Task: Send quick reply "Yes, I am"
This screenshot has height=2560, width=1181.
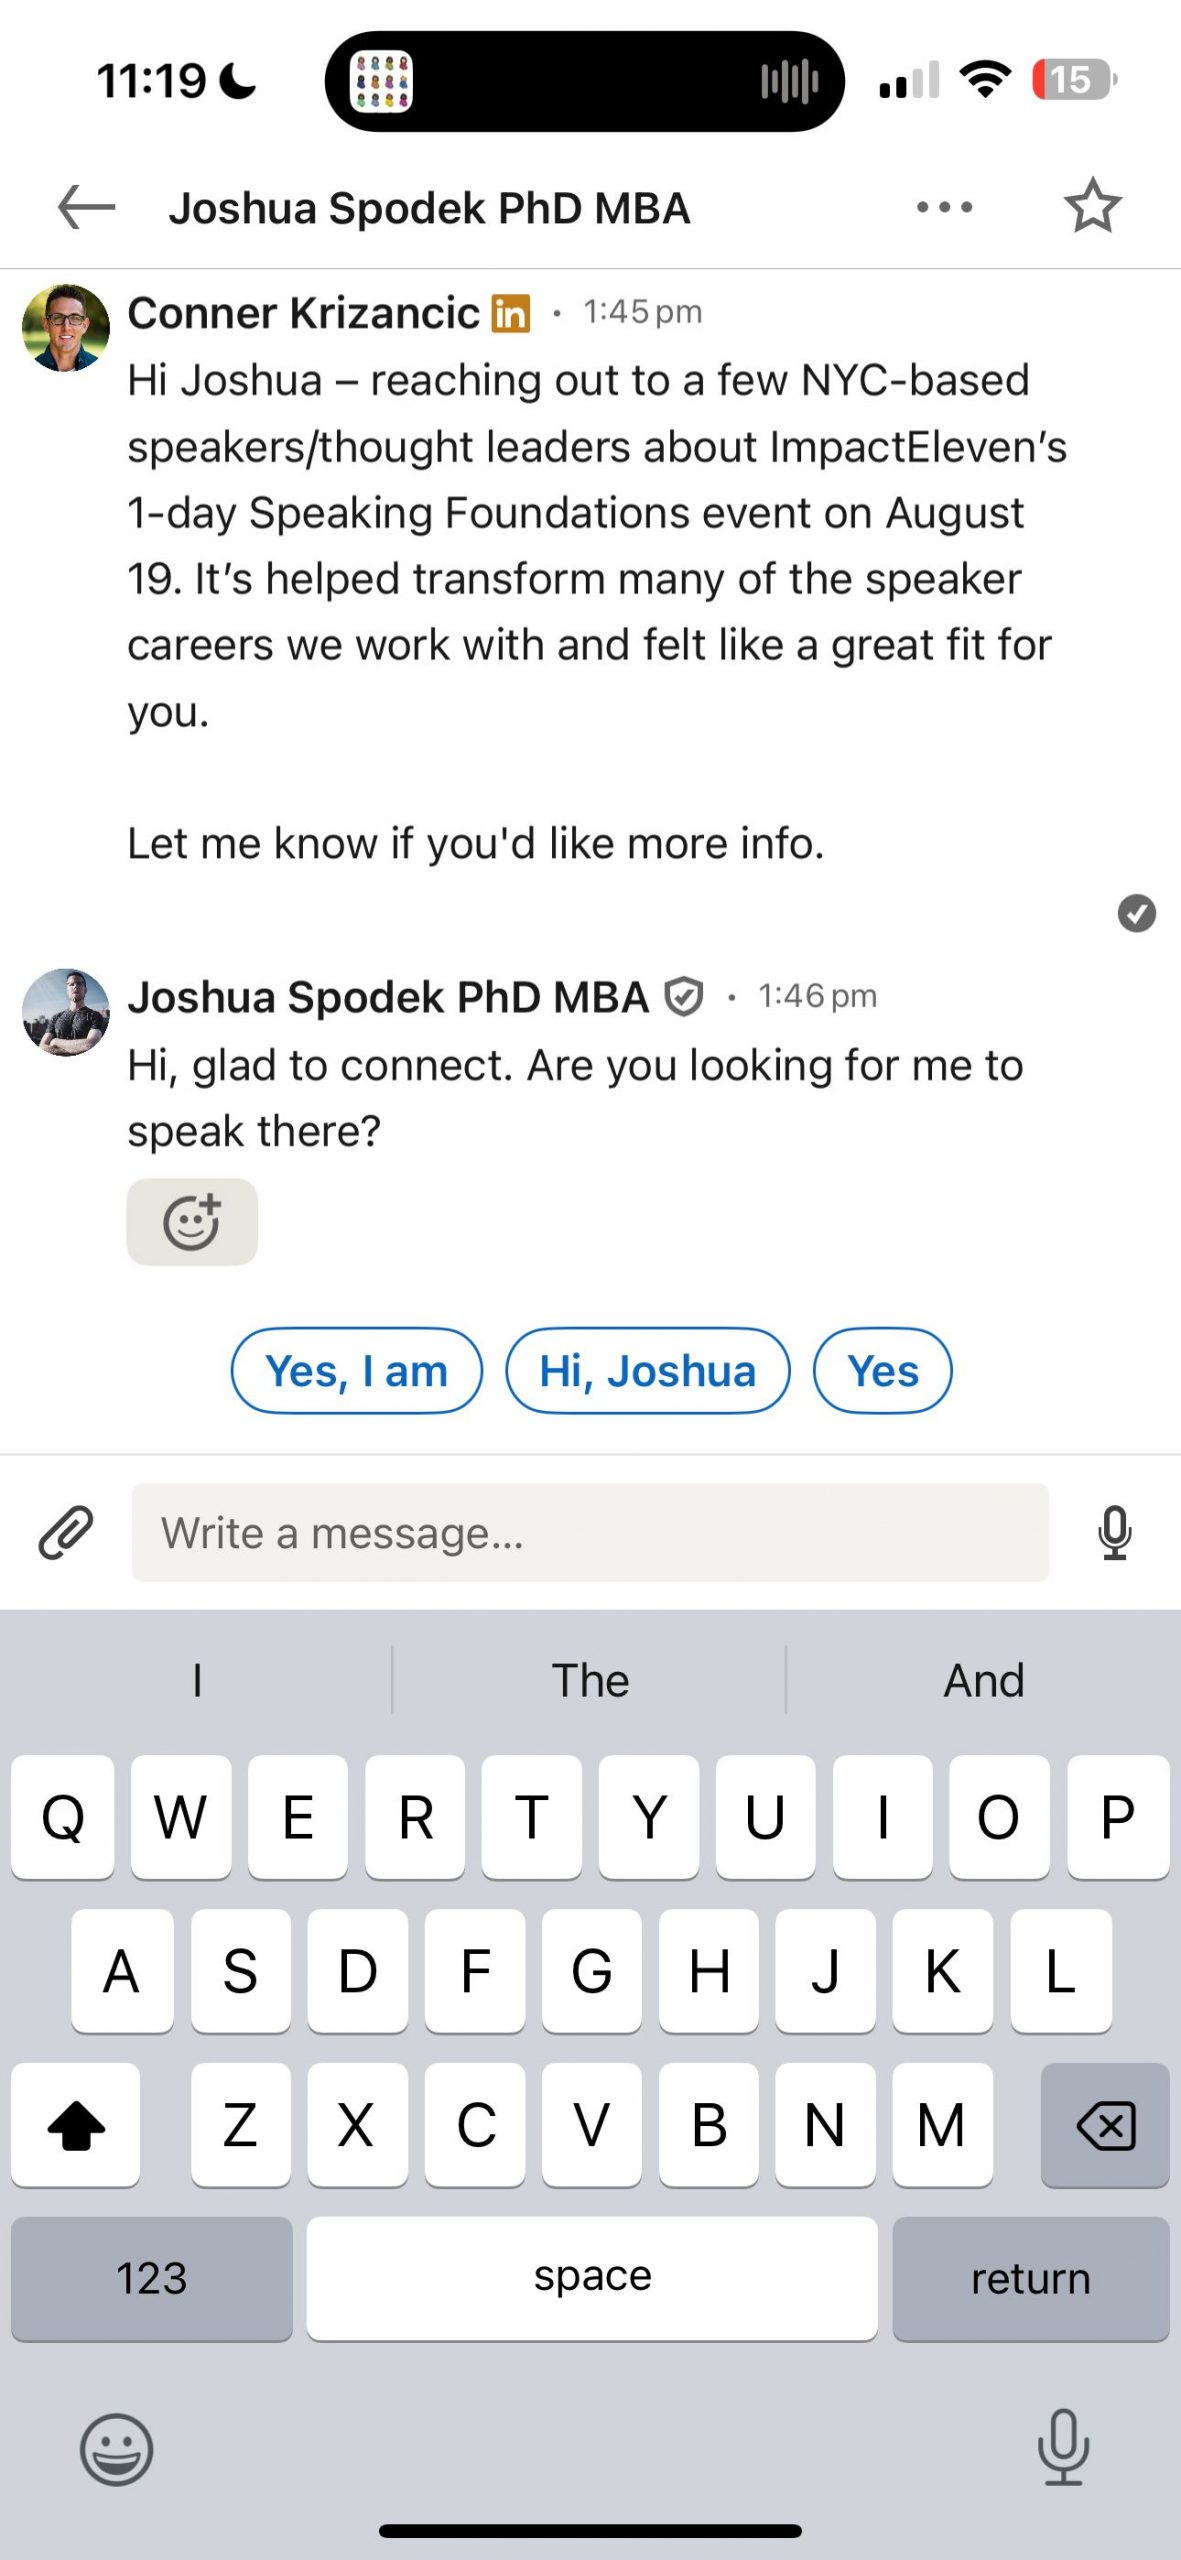Action: pyautogui.click(x=357, y=1371)
